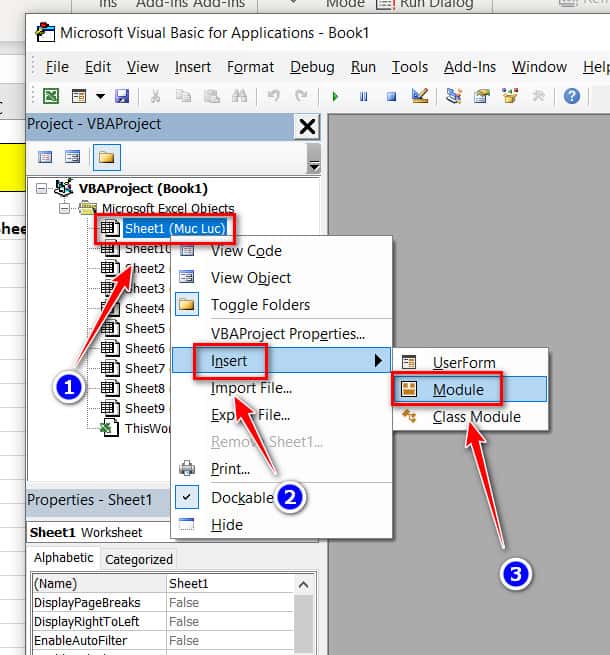This screenshot has height=655, width=610.
Task: Select ThisWorkbook in the project tree
Action: pyautogui.click(x=147, y=428)
